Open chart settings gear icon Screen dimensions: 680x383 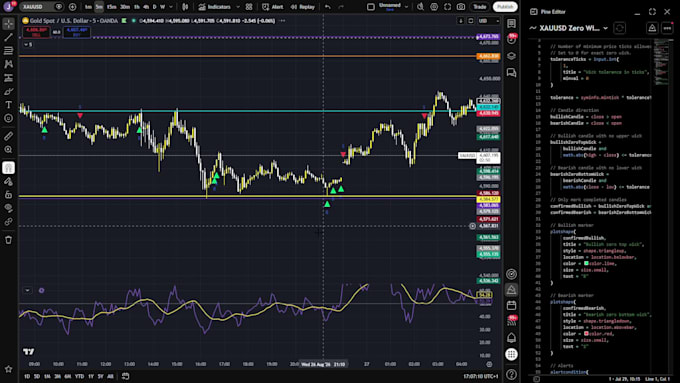(x=434, y=7)
